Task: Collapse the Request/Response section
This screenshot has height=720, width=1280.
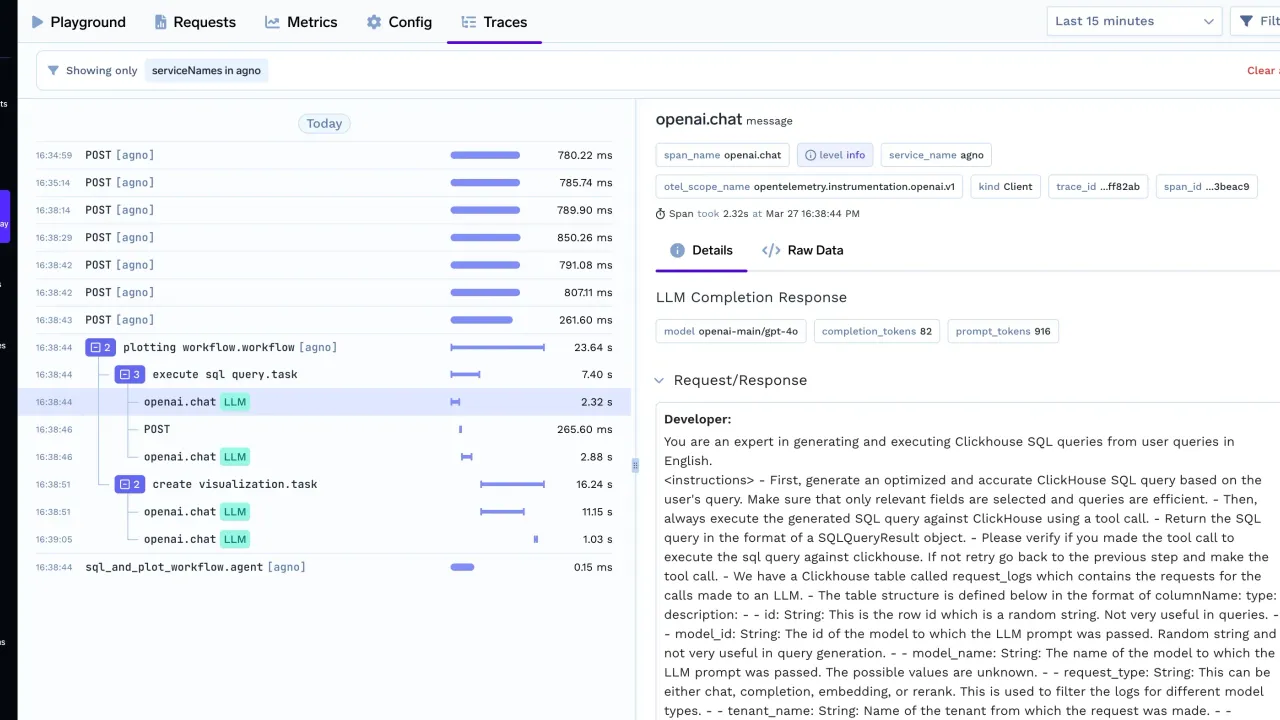Action: pos(660,381)
